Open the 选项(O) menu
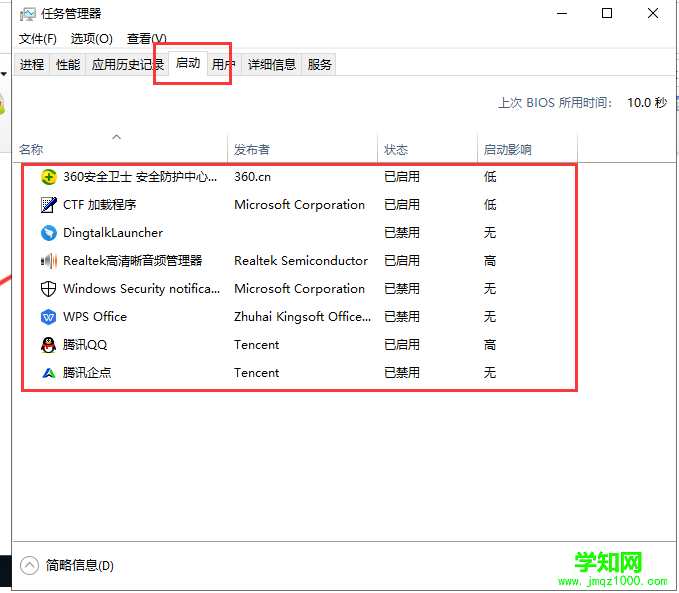The width and height of the screenshot is (679, 593). (x=91, y=39)
